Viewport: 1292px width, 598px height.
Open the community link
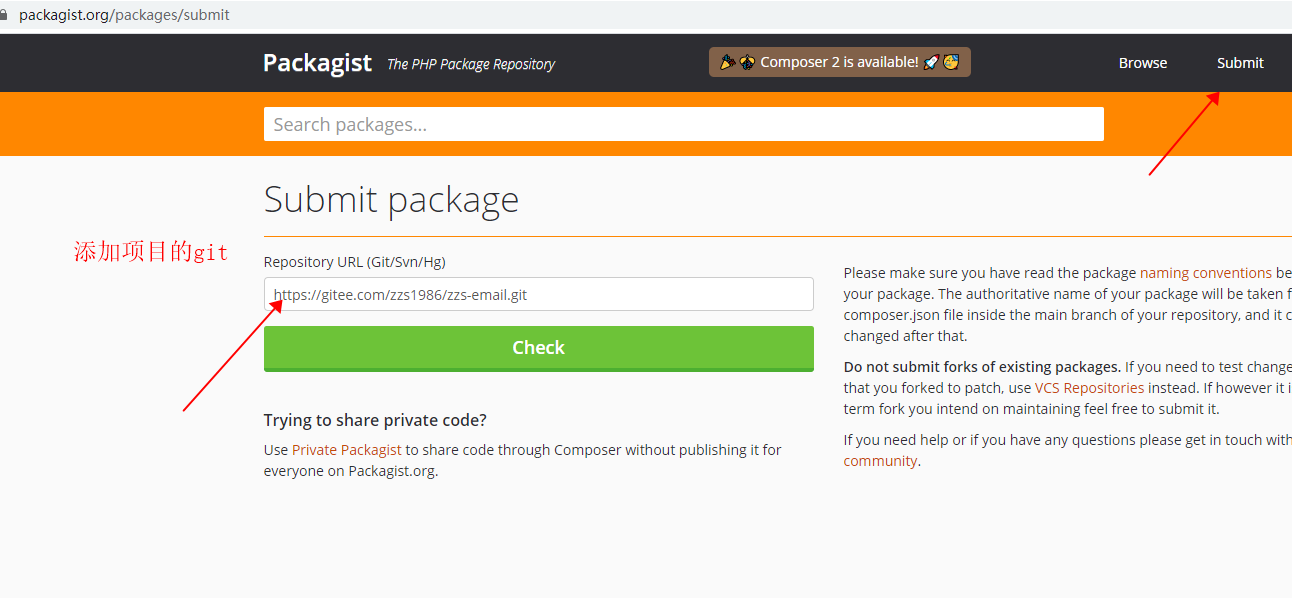880,461
